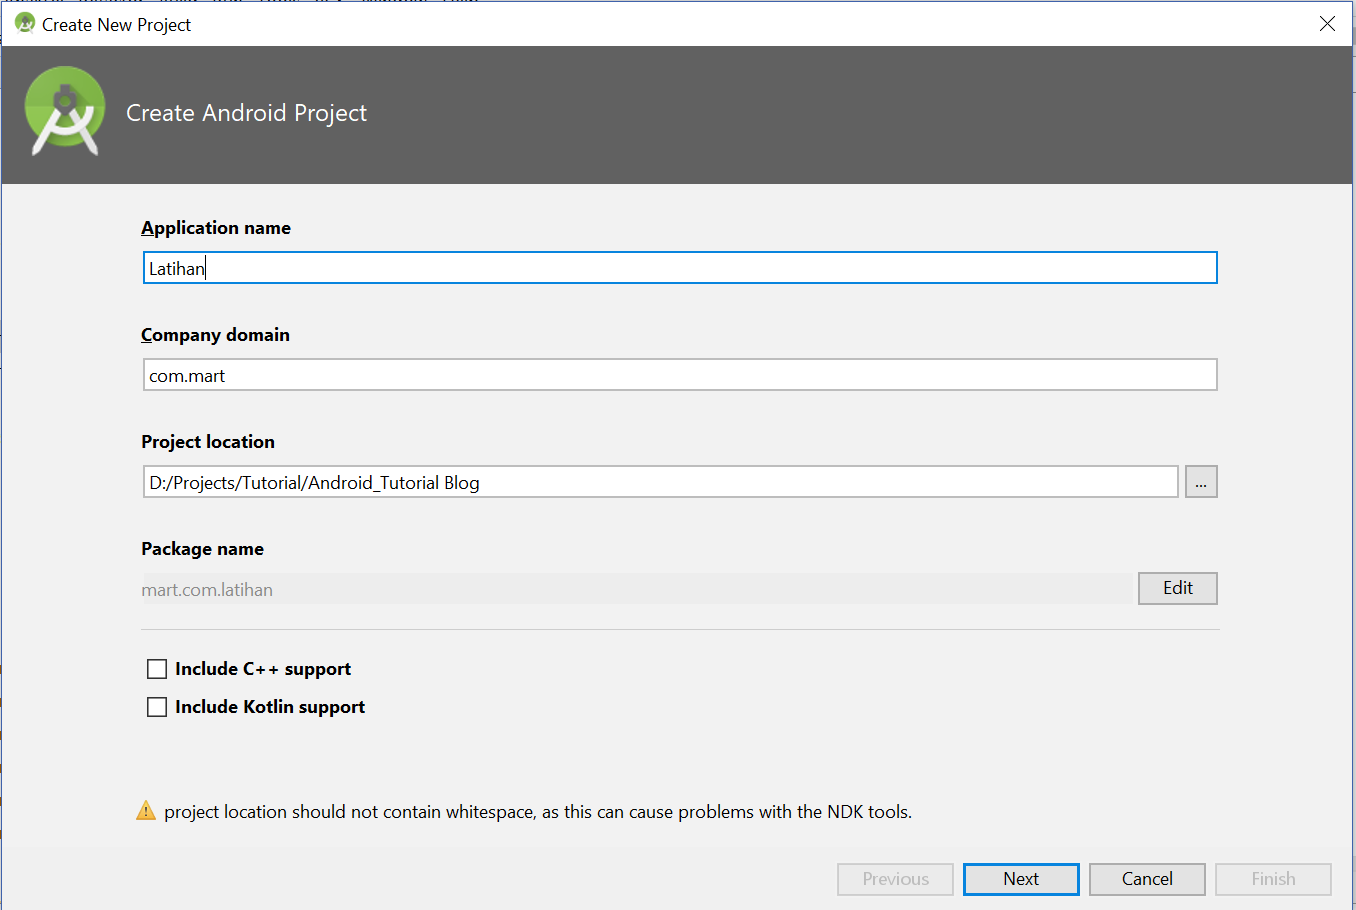The height and width of the screenshot is (910, 1356).
Task: Click the green Android mascot header icon
Action: pyautogui.click(x=64, y=110)
